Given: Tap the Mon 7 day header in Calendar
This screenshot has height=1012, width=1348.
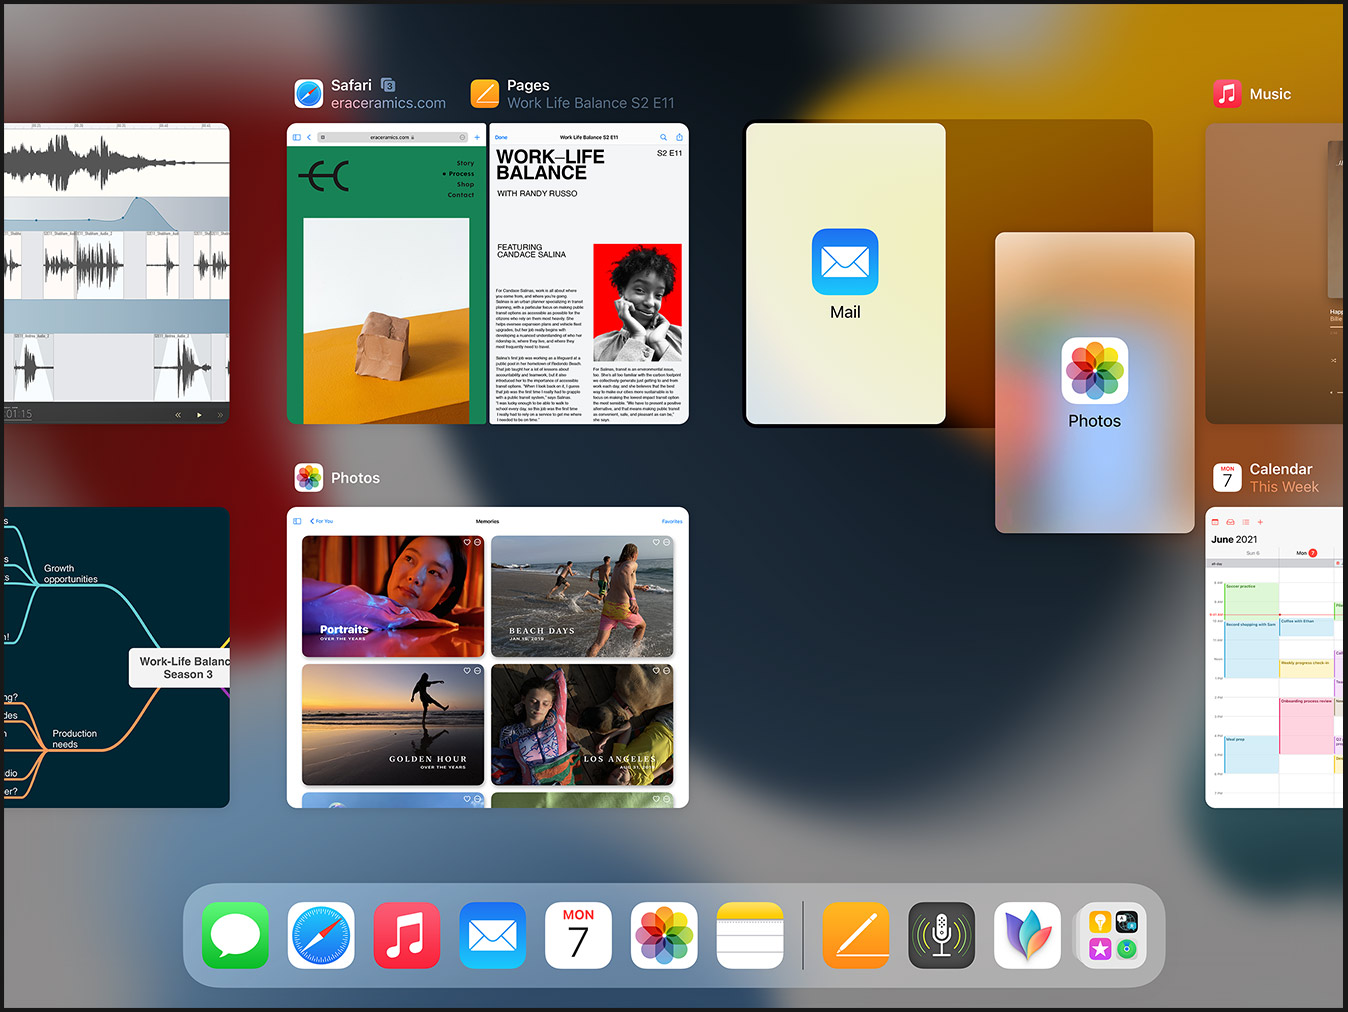Looking at the screenshot, I should (x=1307, y=553).
